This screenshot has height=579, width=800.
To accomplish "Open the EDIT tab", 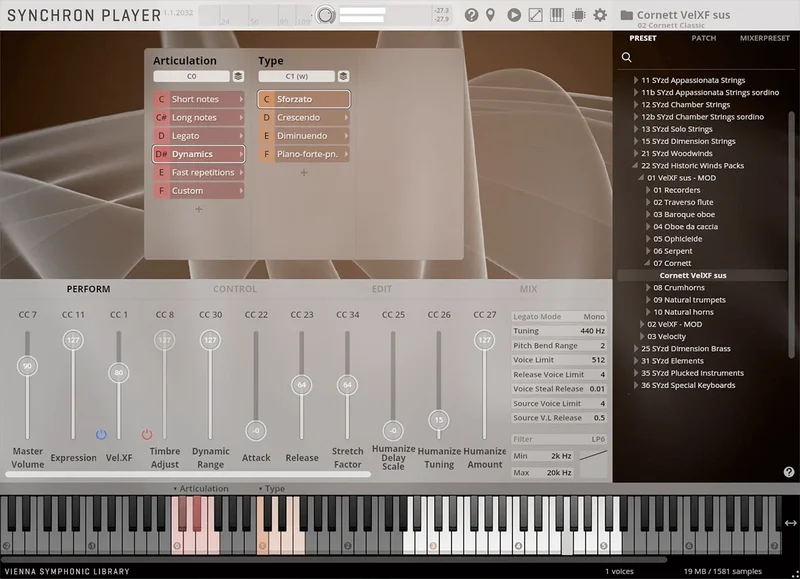I will click(382, 289).
